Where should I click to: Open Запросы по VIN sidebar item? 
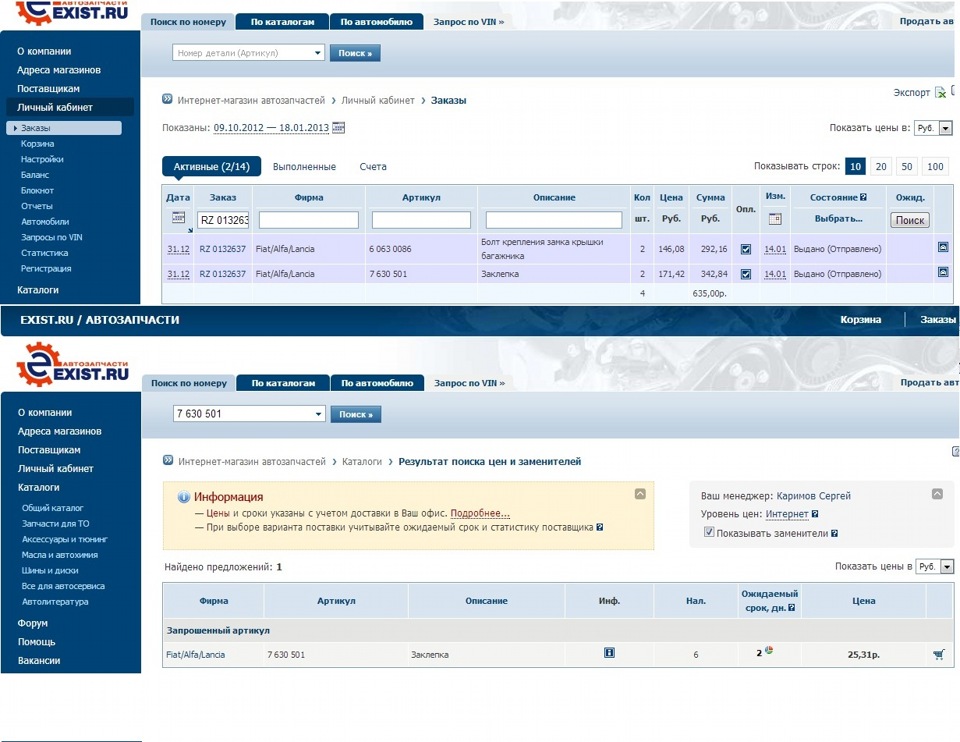click(51, 237)
